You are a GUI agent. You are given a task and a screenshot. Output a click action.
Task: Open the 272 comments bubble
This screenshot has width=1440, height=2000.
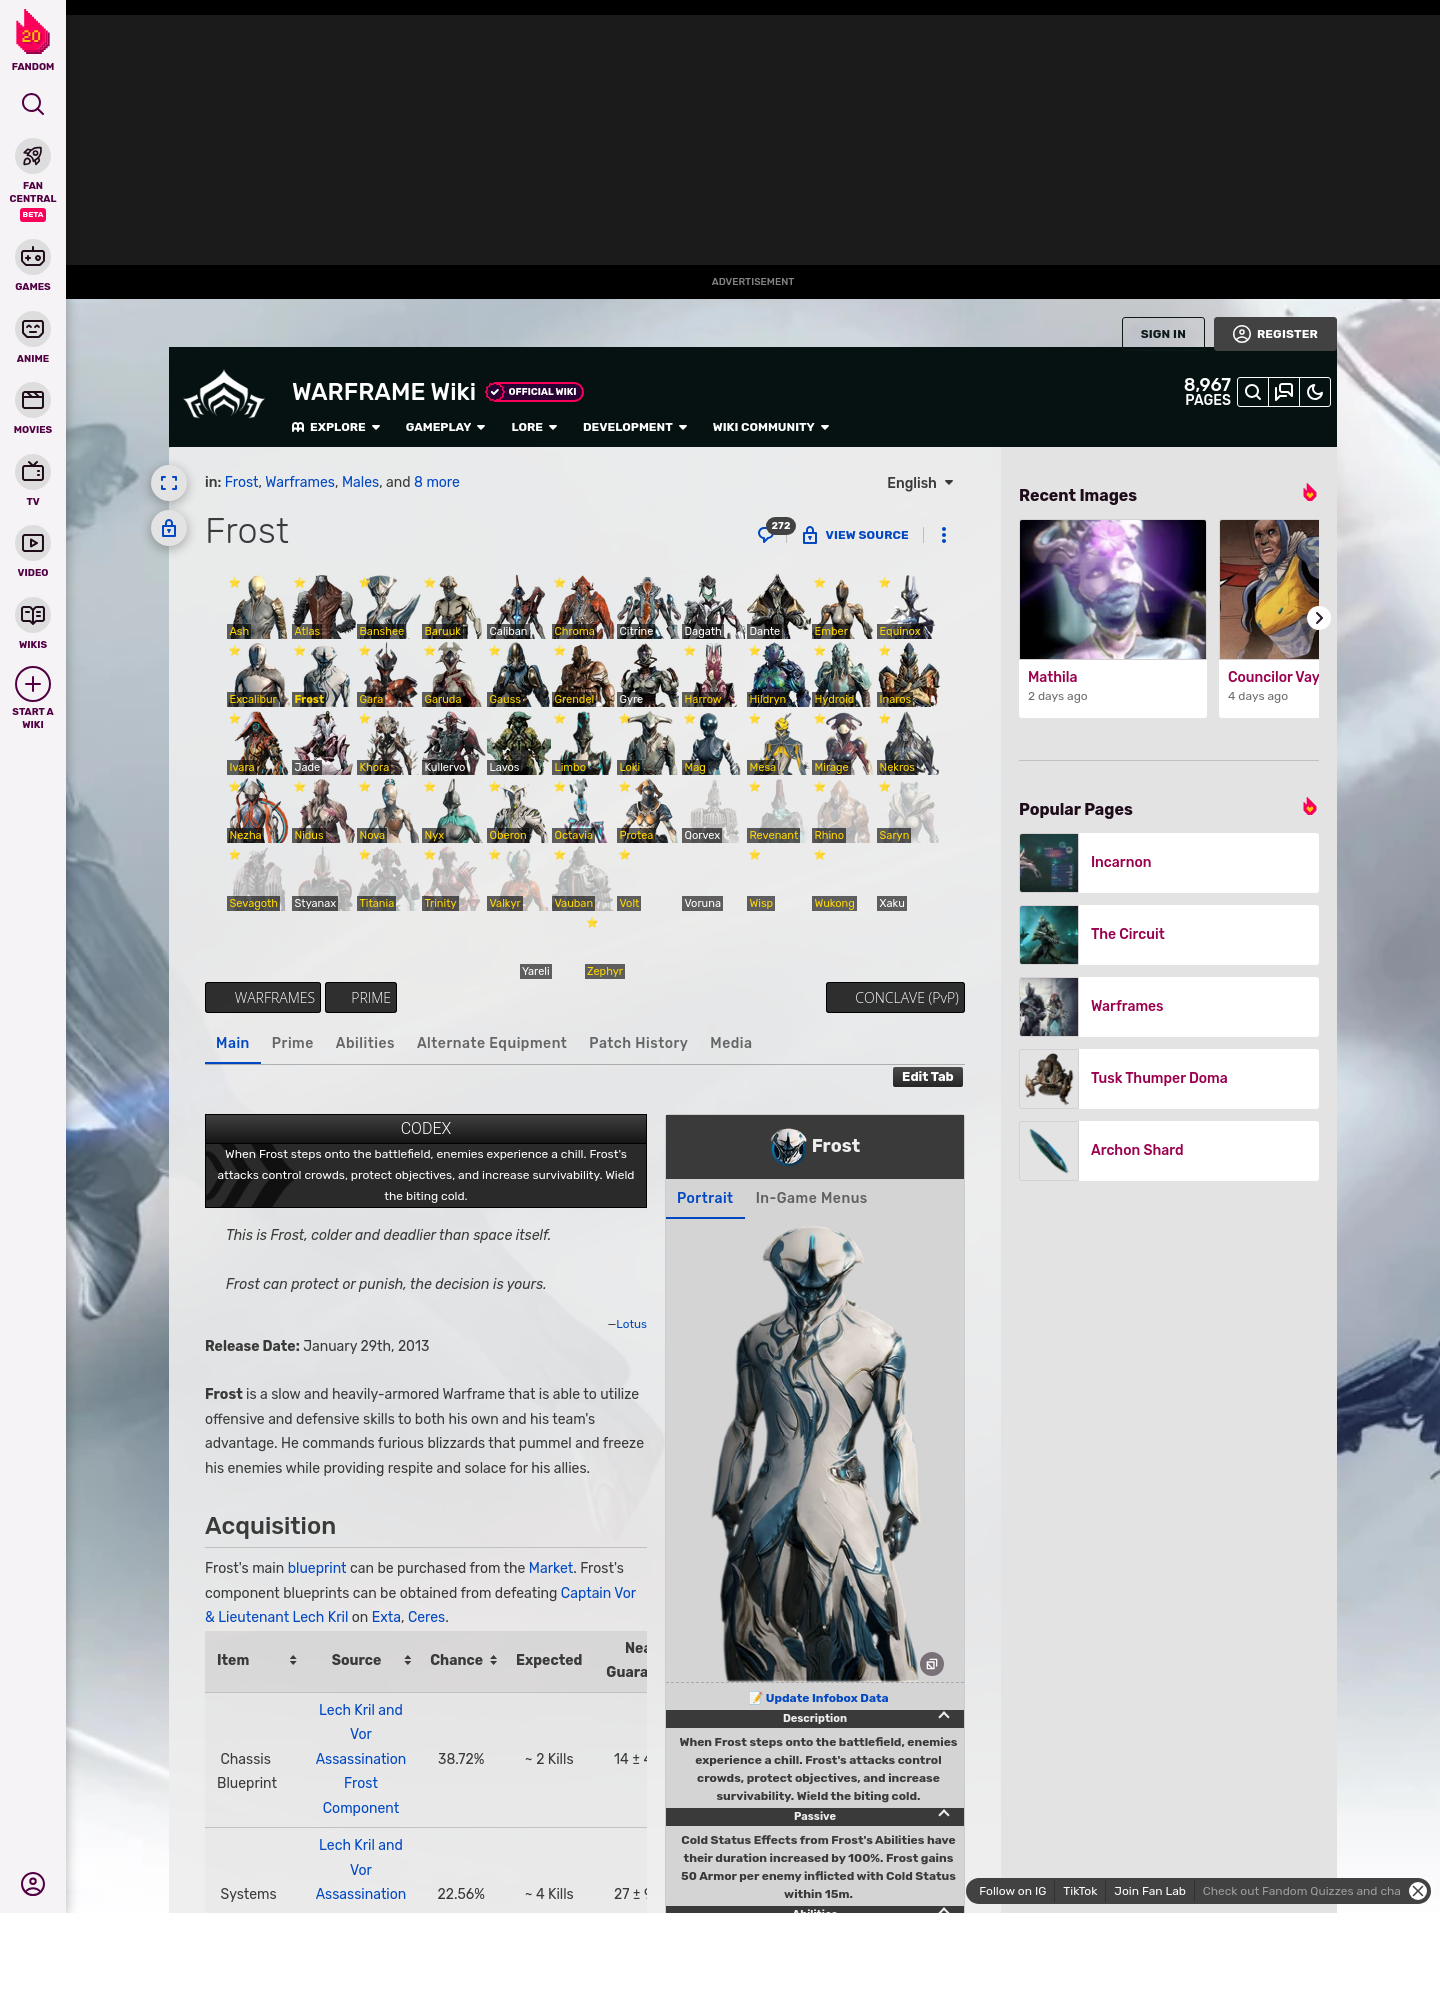click(x=775, y=531)
